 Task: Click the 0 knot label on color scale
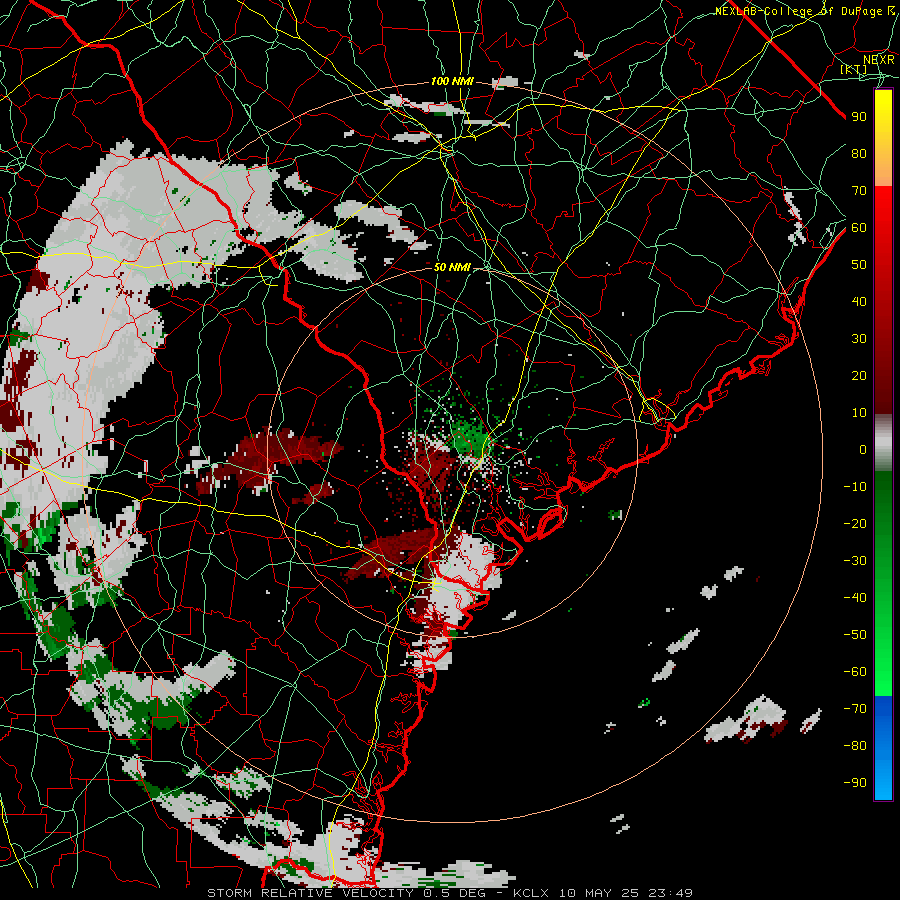point(863,449)
